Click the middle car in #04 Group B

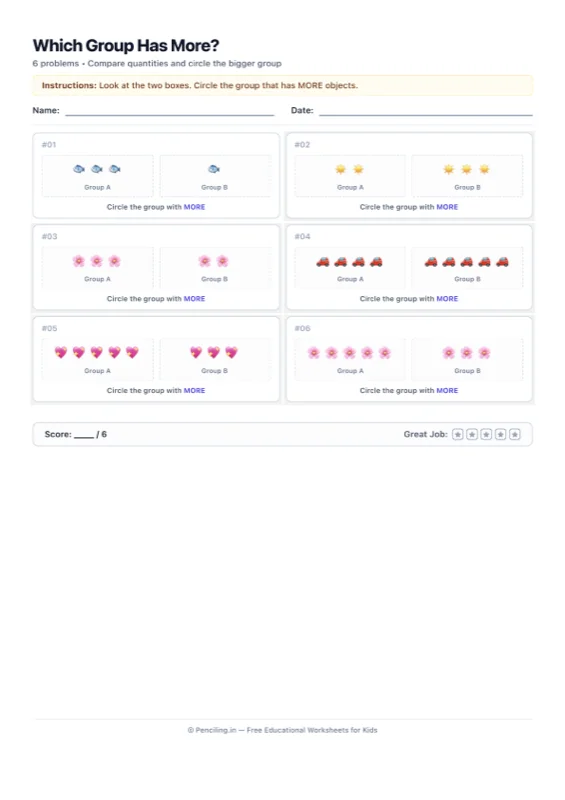click(x=466, y=262)
